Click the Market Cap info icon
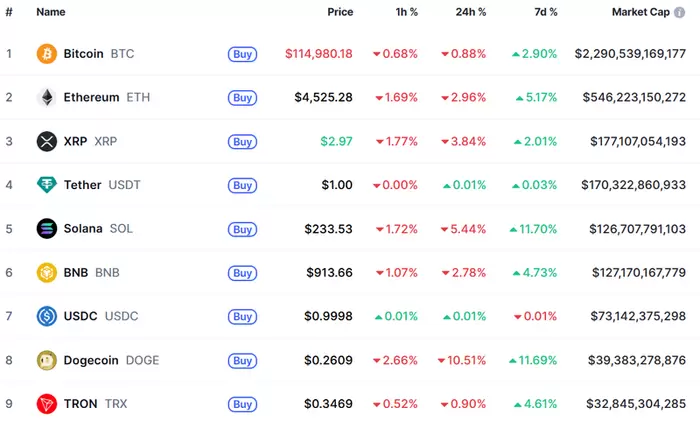 click(x=680, y=12)
